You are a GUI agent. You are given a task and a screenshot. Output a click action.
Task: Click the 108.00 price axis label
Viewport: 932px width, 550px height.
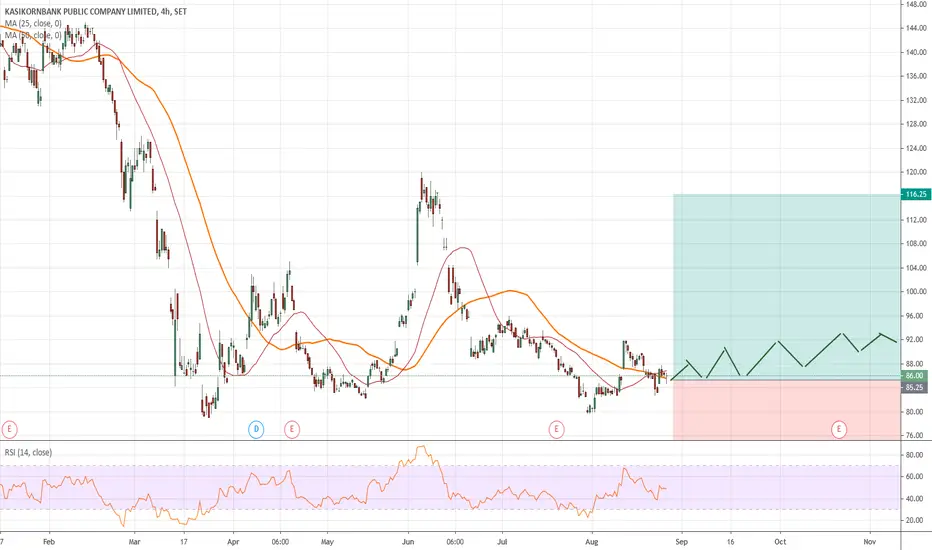pyautogui.click(x=916, y=244)
